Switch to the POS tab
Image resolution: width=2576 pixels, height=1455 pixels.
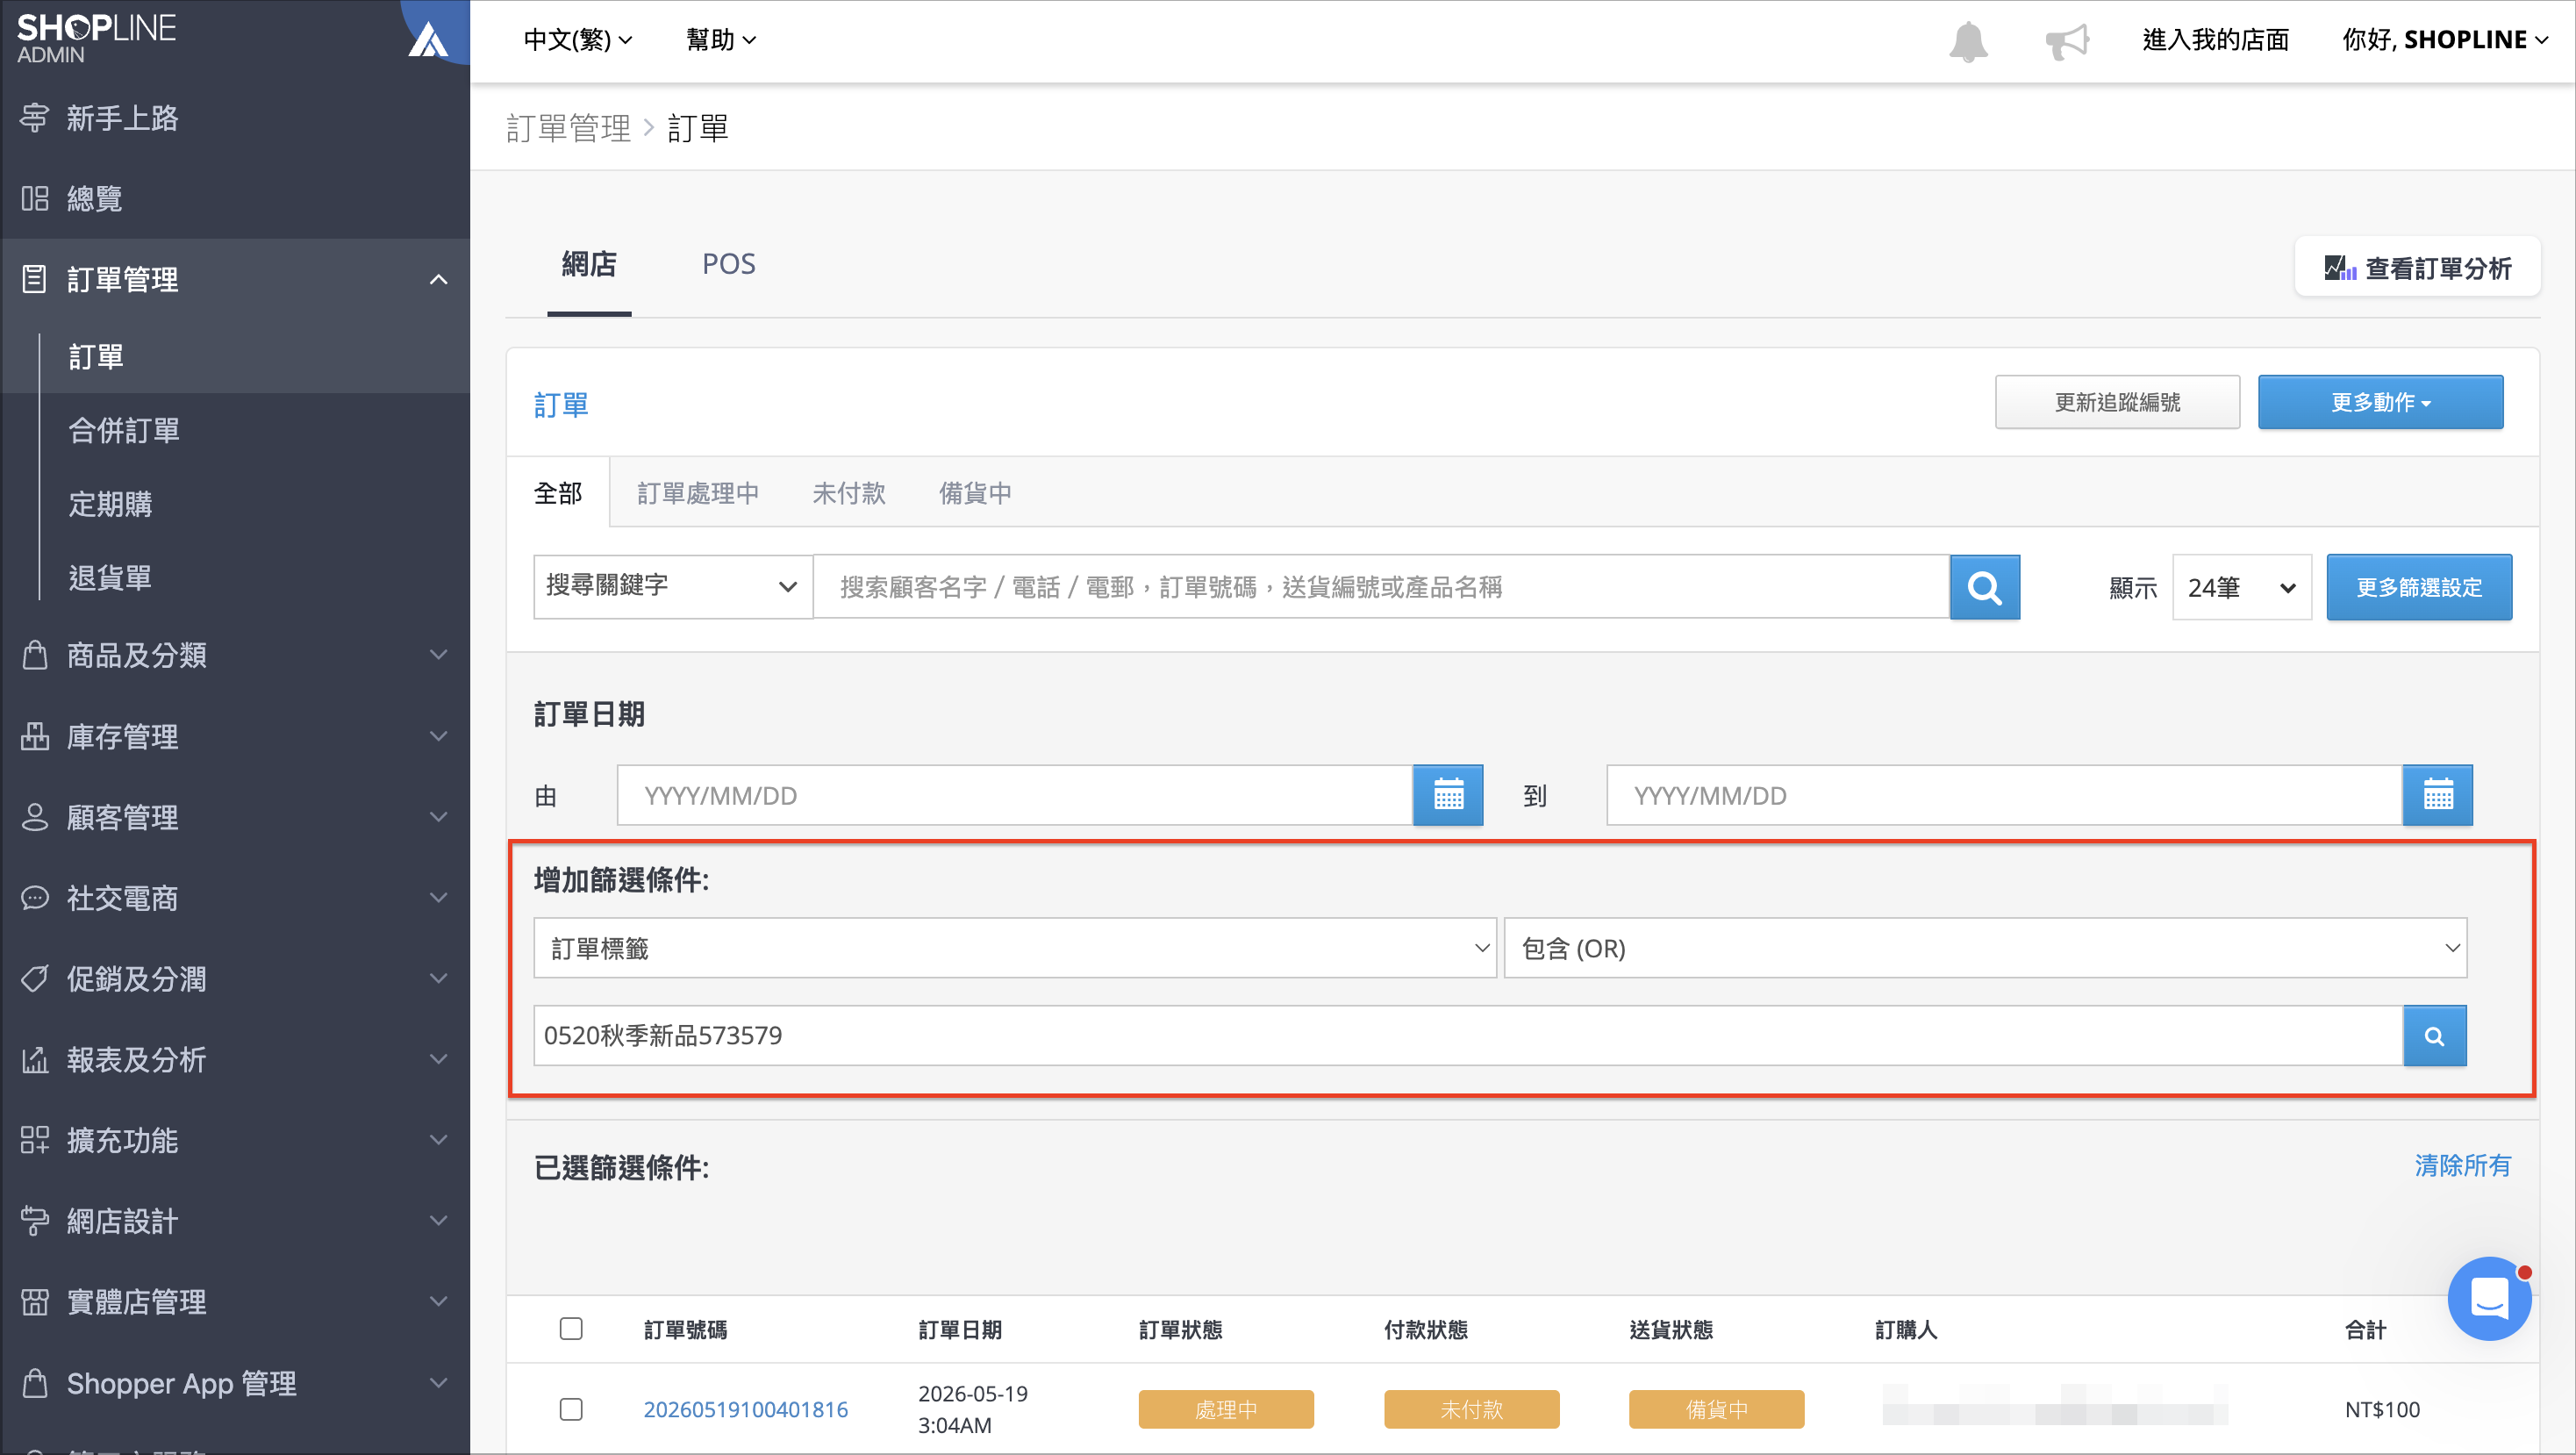click(x=729, y=264)
